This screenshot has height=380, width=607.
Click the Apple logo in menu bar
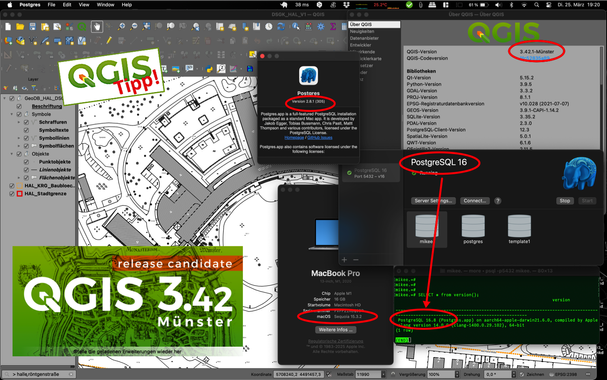[x=10, y=5]
